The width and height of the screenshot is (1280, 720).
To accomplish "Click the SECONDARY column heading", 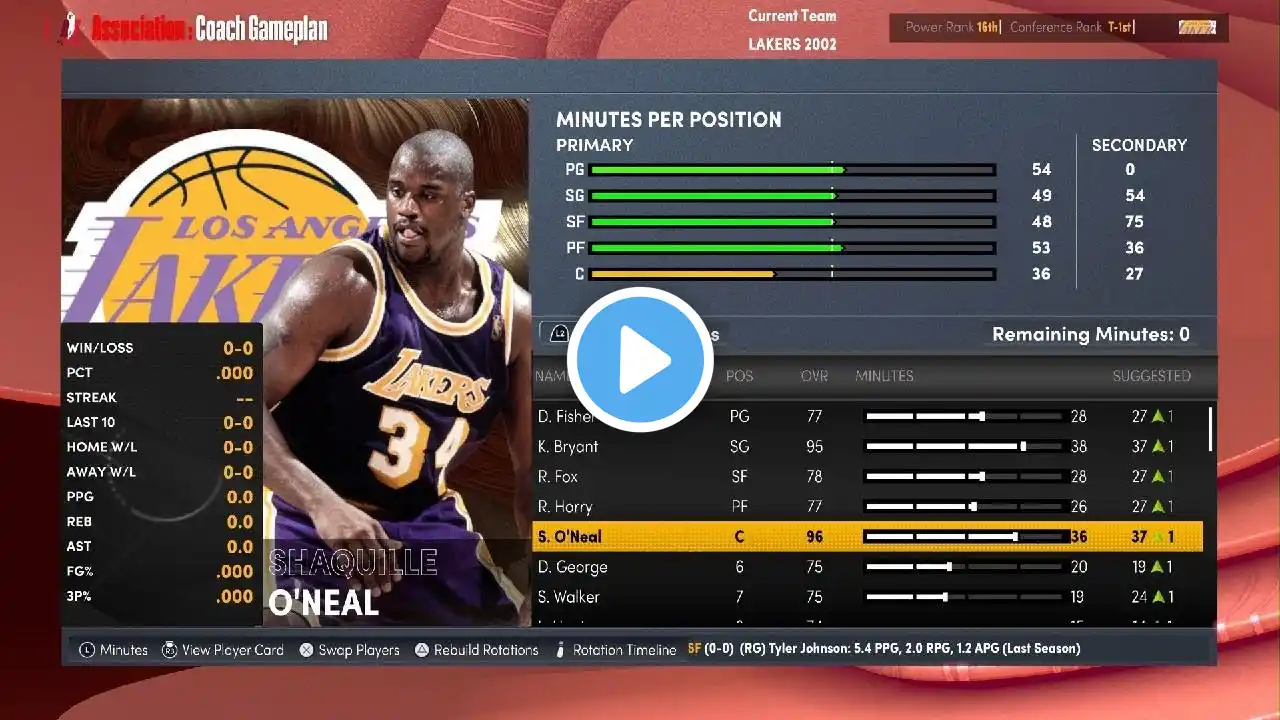I will pyautogui.click(x=1139, y=145).
